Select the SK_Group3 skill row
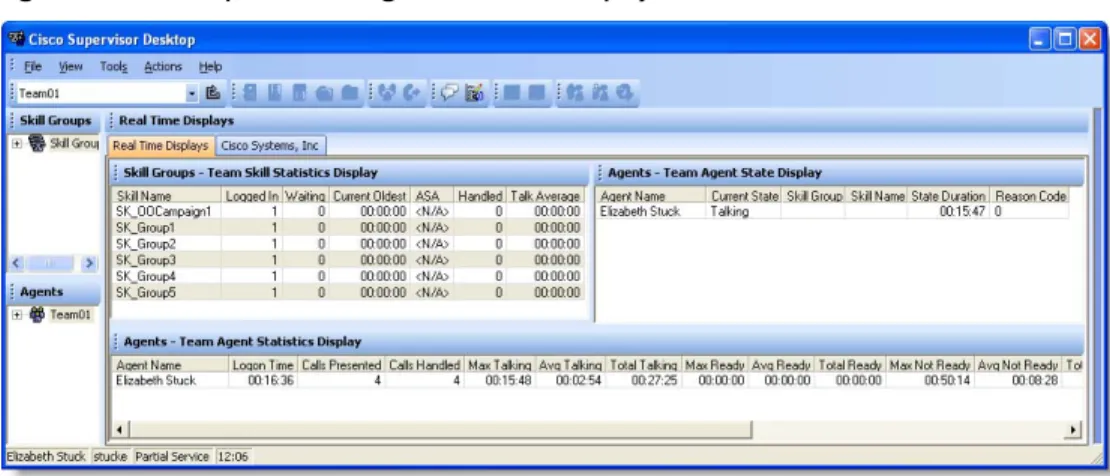Viewport: 1110px width, 476px height. click(x=349, y=260)
